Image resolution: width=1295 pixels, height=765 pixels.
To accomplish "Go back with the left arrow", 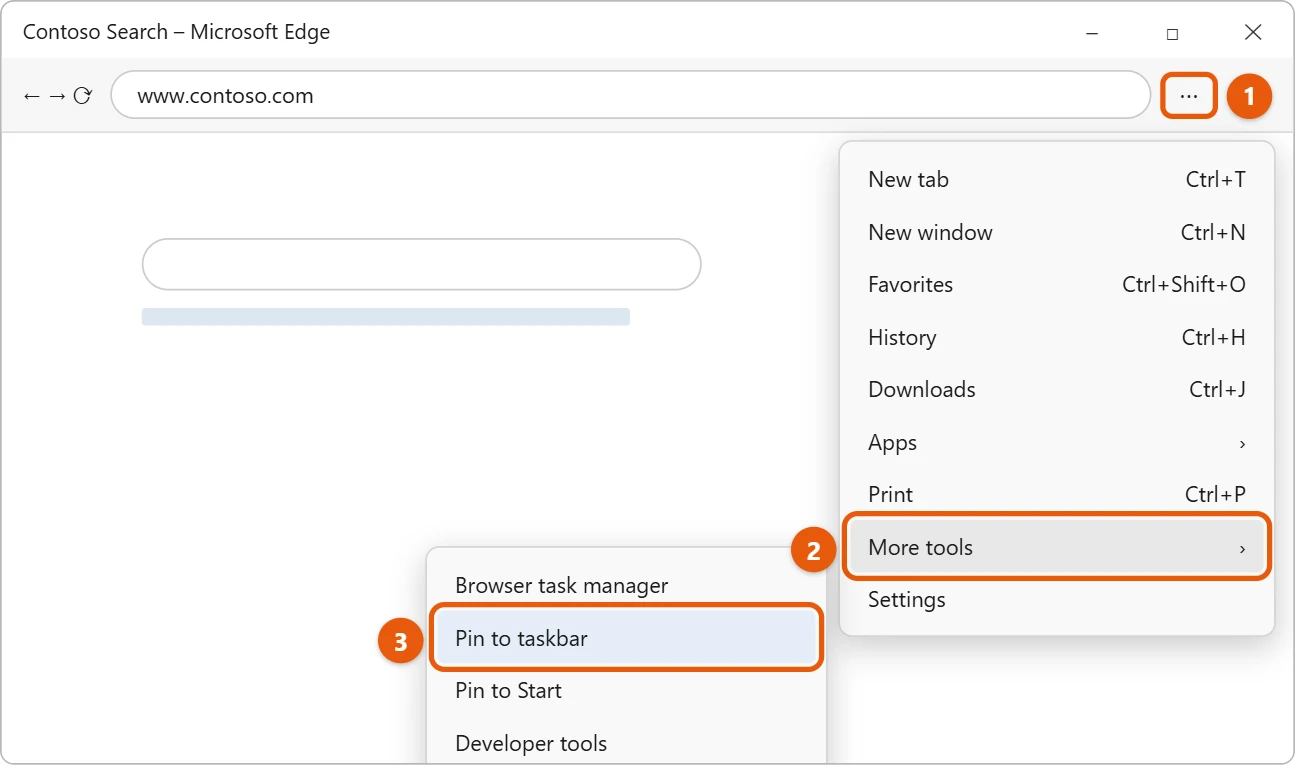I will (x=32, y=96).
